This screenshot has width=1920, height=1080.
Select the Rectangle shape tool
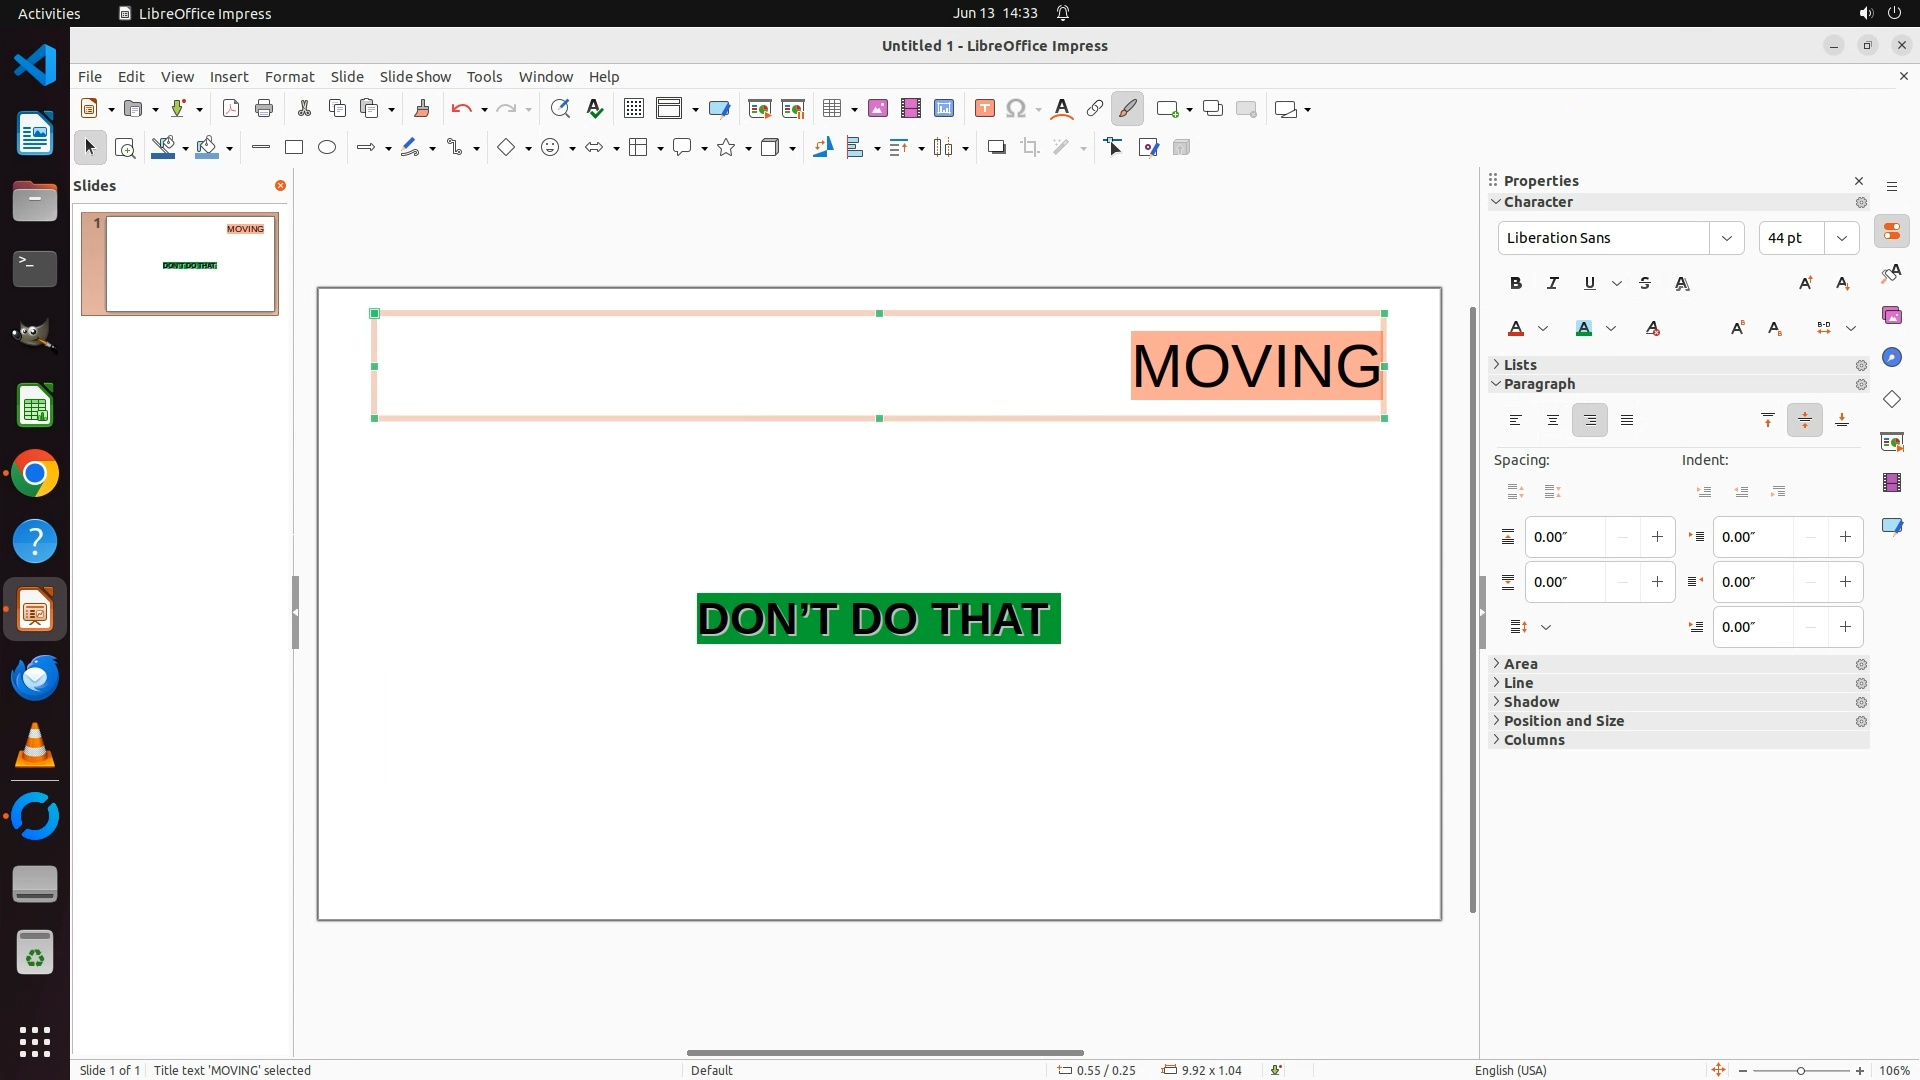point(294,148)
